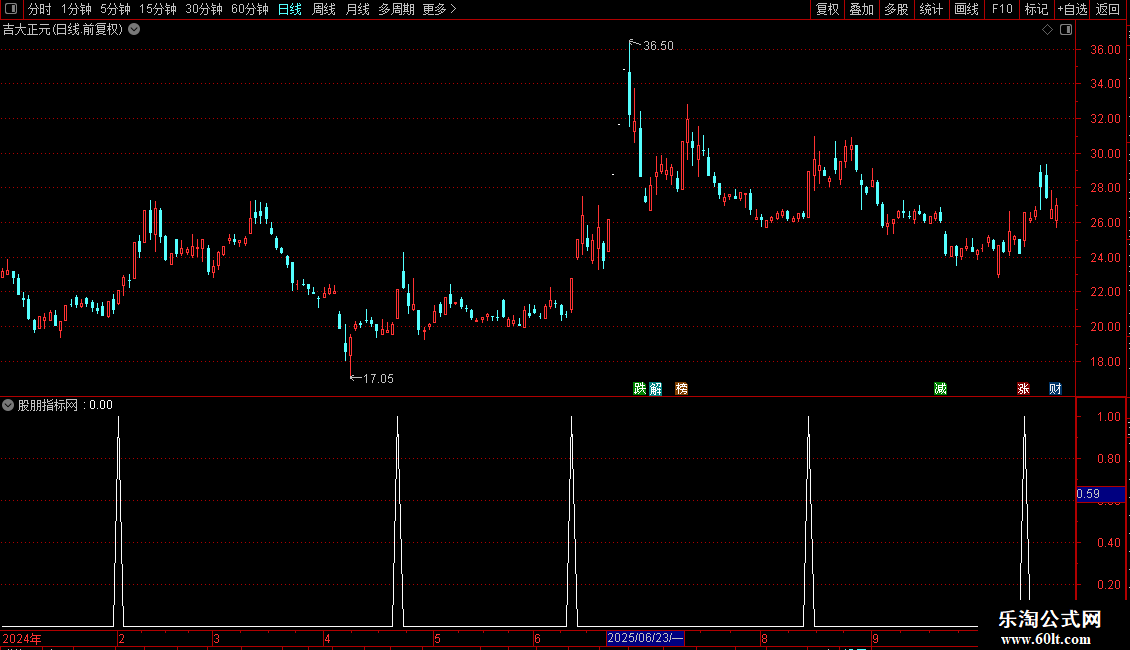1130x650 pixels.
Task: Switch to 月线 monthly chart
Action: pyautogui.click(x=357, y=9)
